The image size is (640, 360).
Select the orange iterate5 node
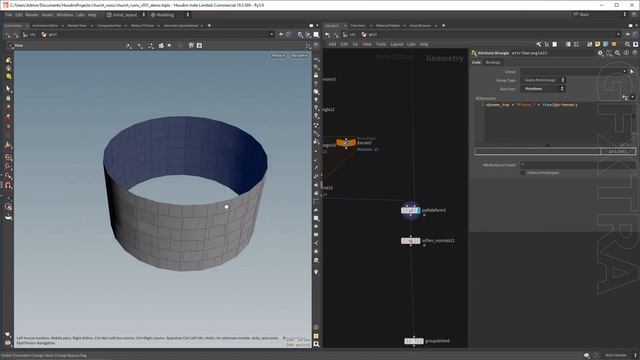pyautogui.click(x=346, y=143)
